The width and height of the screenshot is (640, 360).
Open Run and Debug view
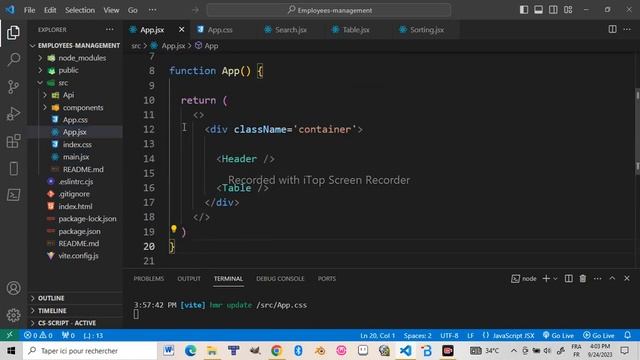coord(13,114)
